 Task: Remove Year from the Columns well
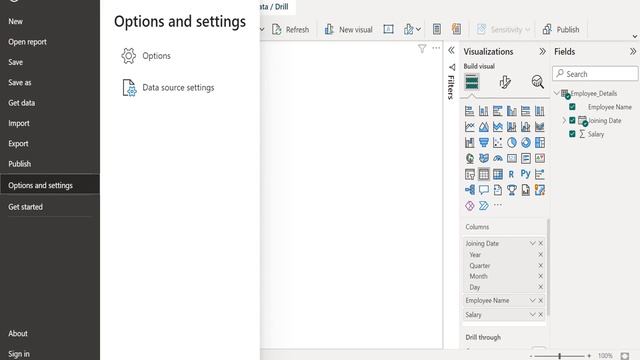(540, 255)
